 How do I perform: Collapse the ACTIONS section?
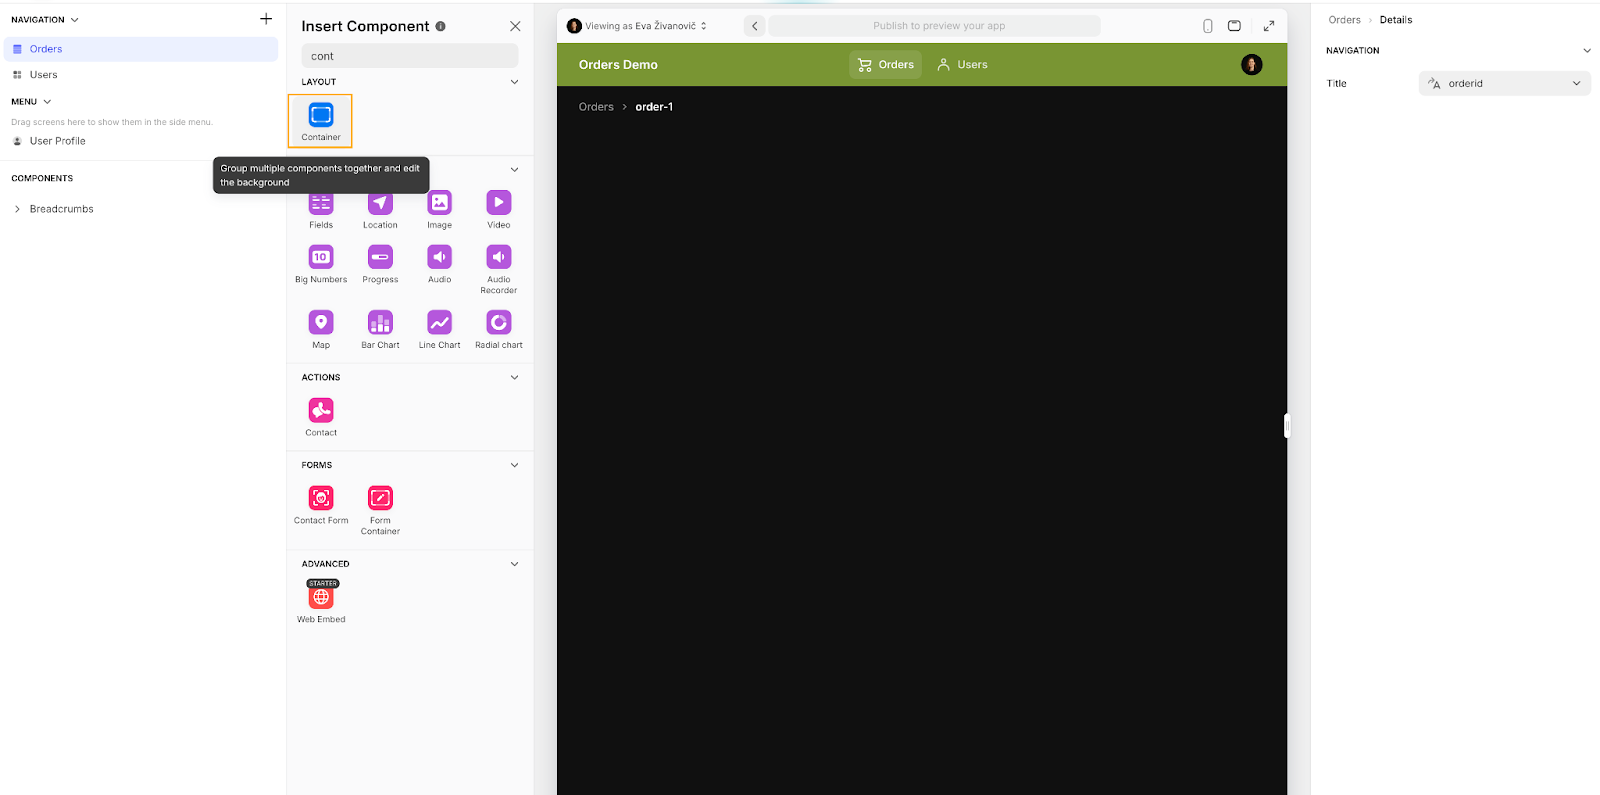tap(515, 377)
